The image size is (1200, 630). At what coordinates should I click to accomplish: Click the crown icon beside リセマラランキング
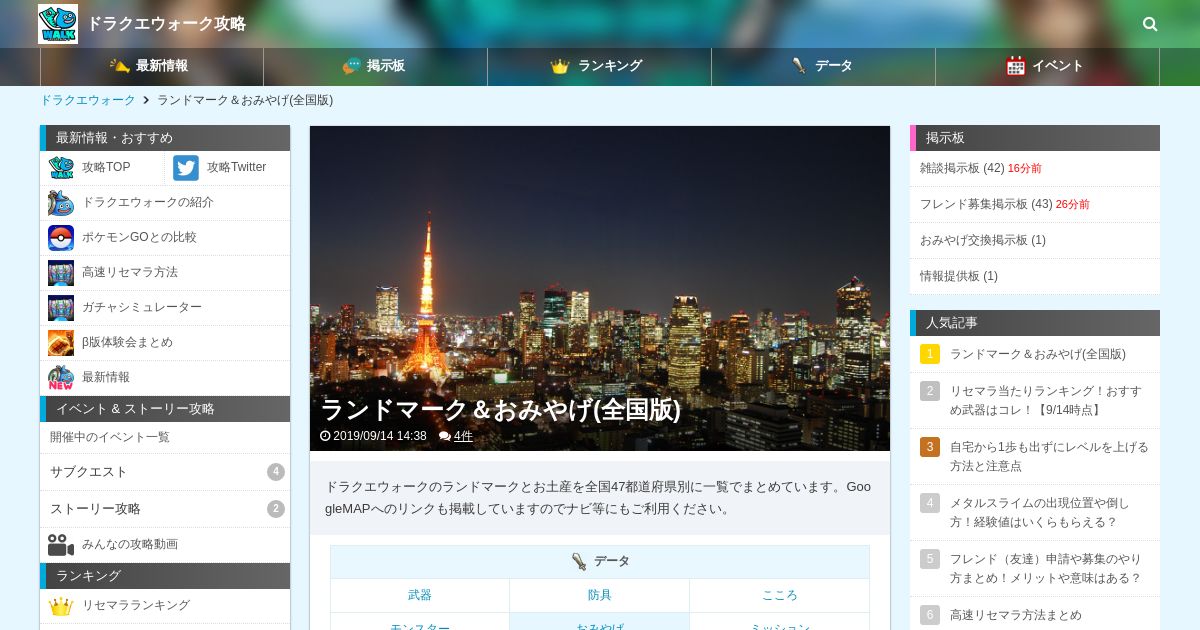click(61, 606)
